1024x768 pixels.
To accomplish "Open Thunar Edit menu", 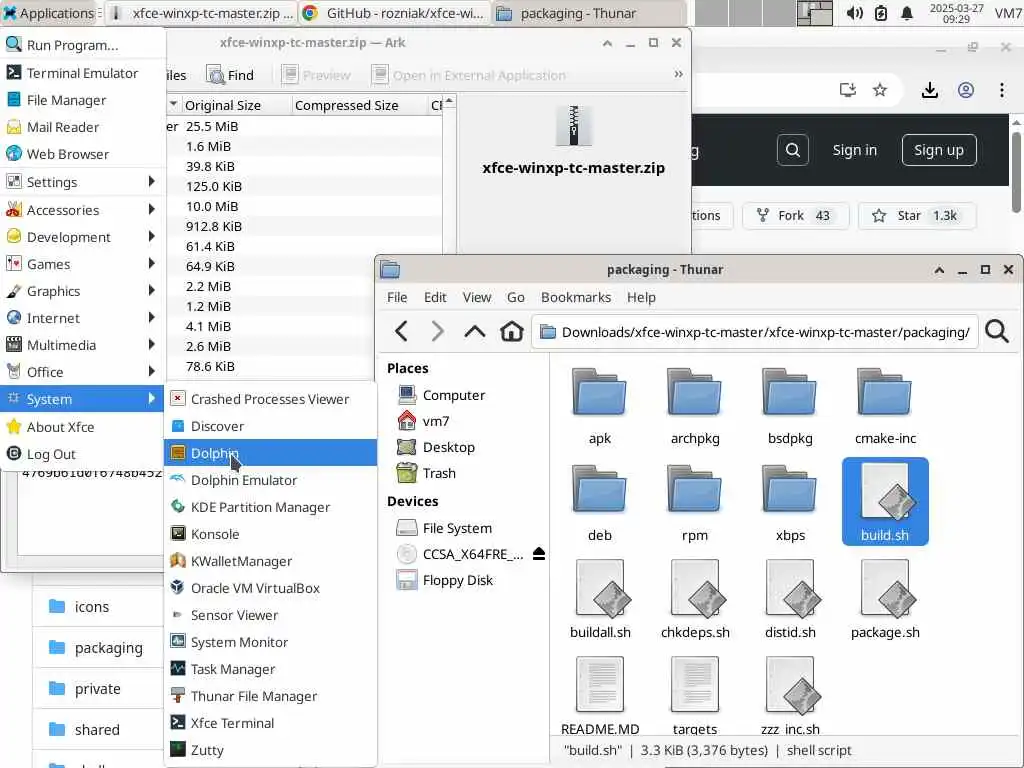I will click(435, 297).
